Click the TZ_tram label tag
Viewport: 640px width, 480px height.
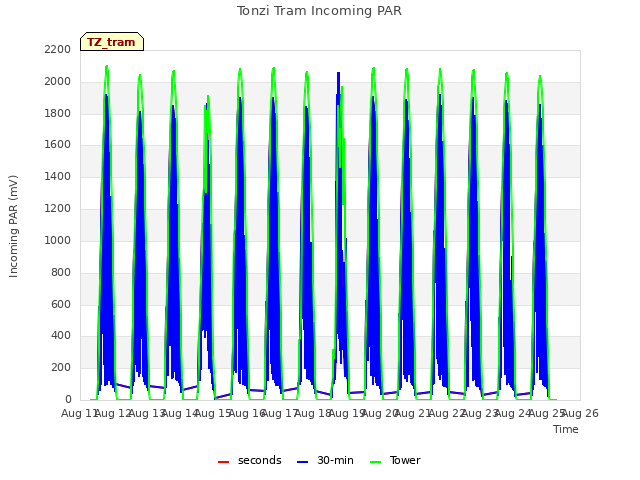[x=112, y=42]
